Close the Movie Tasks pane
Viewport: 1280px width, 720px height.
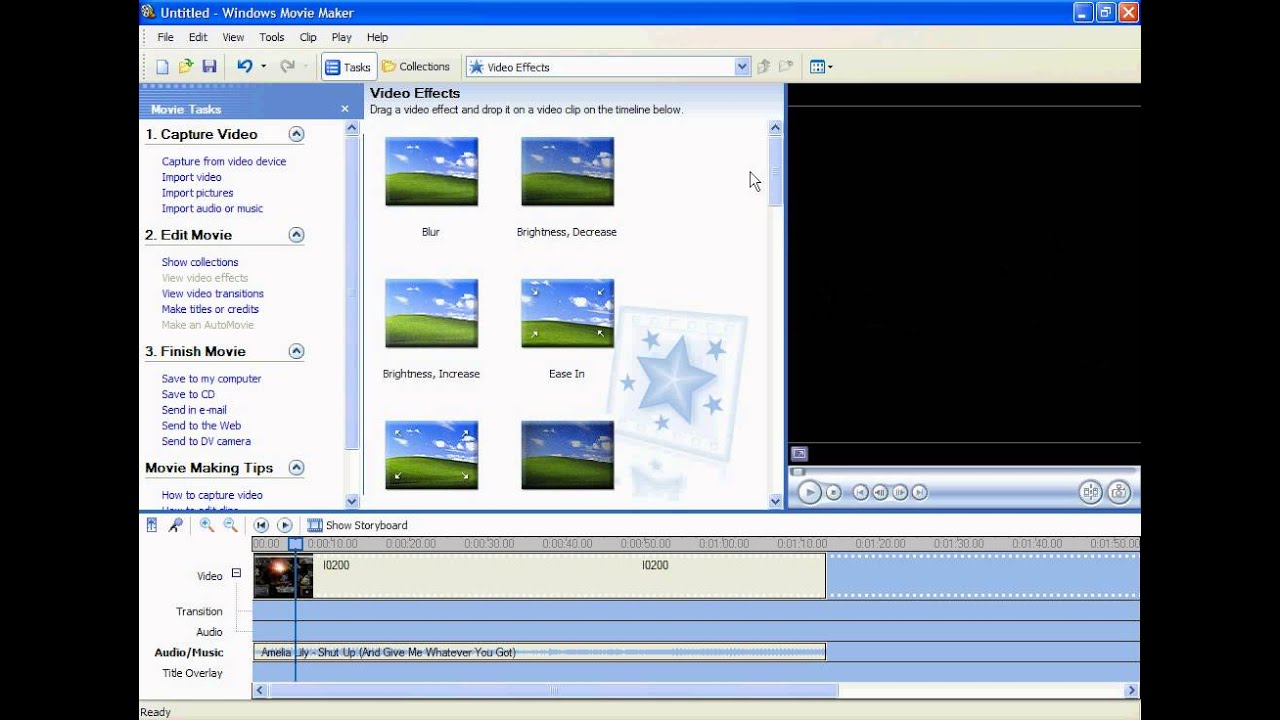point(345,109)
